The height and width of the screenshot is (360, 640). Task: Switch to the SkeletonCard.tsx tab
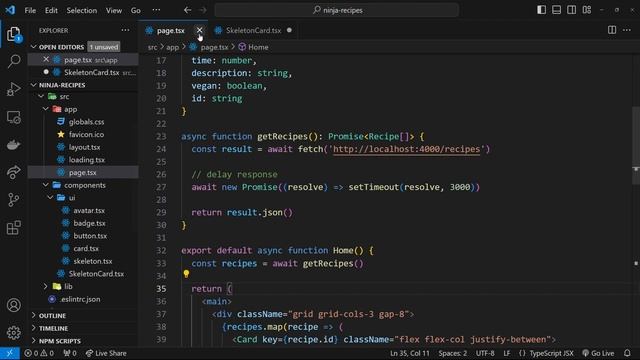coord(253,30)
